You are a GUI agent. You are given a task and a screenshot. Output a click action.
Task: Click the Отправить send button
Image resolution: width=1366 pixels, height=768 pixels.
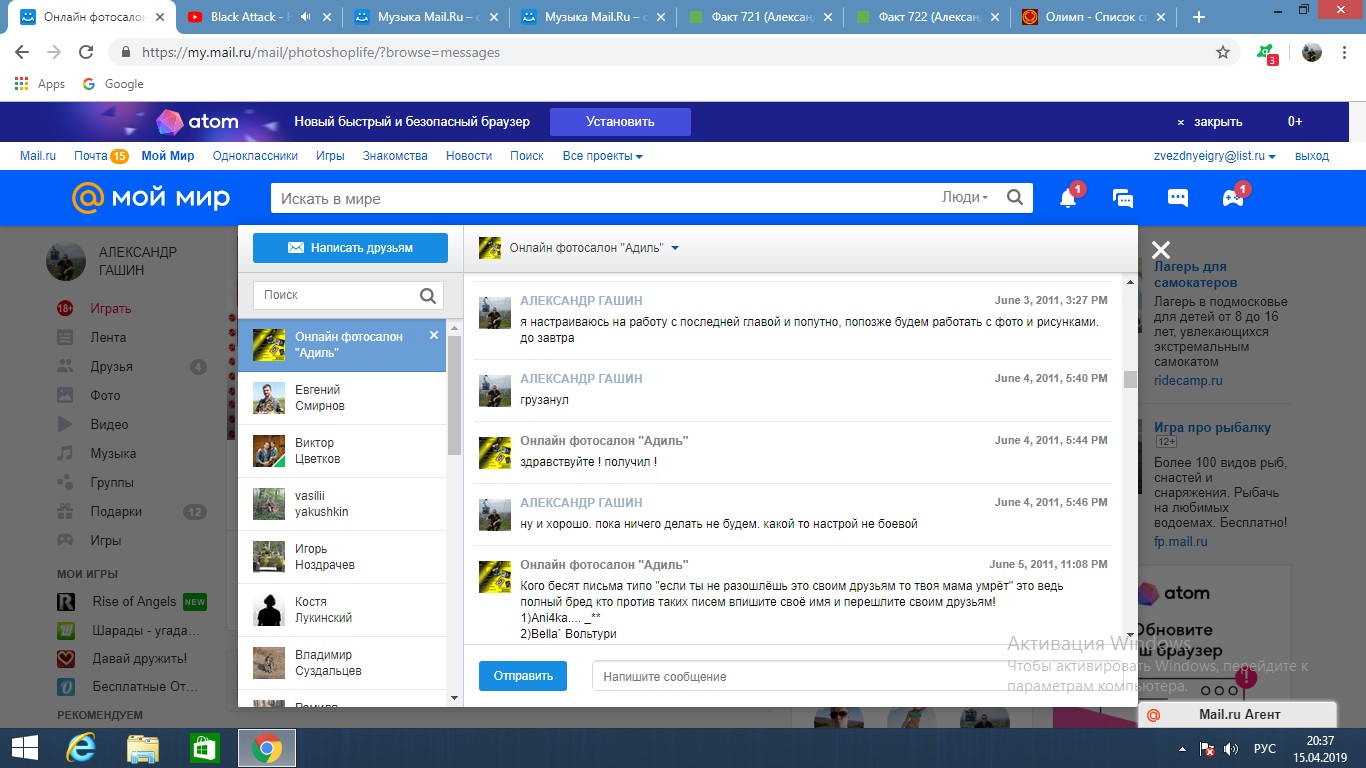(523, 676)
